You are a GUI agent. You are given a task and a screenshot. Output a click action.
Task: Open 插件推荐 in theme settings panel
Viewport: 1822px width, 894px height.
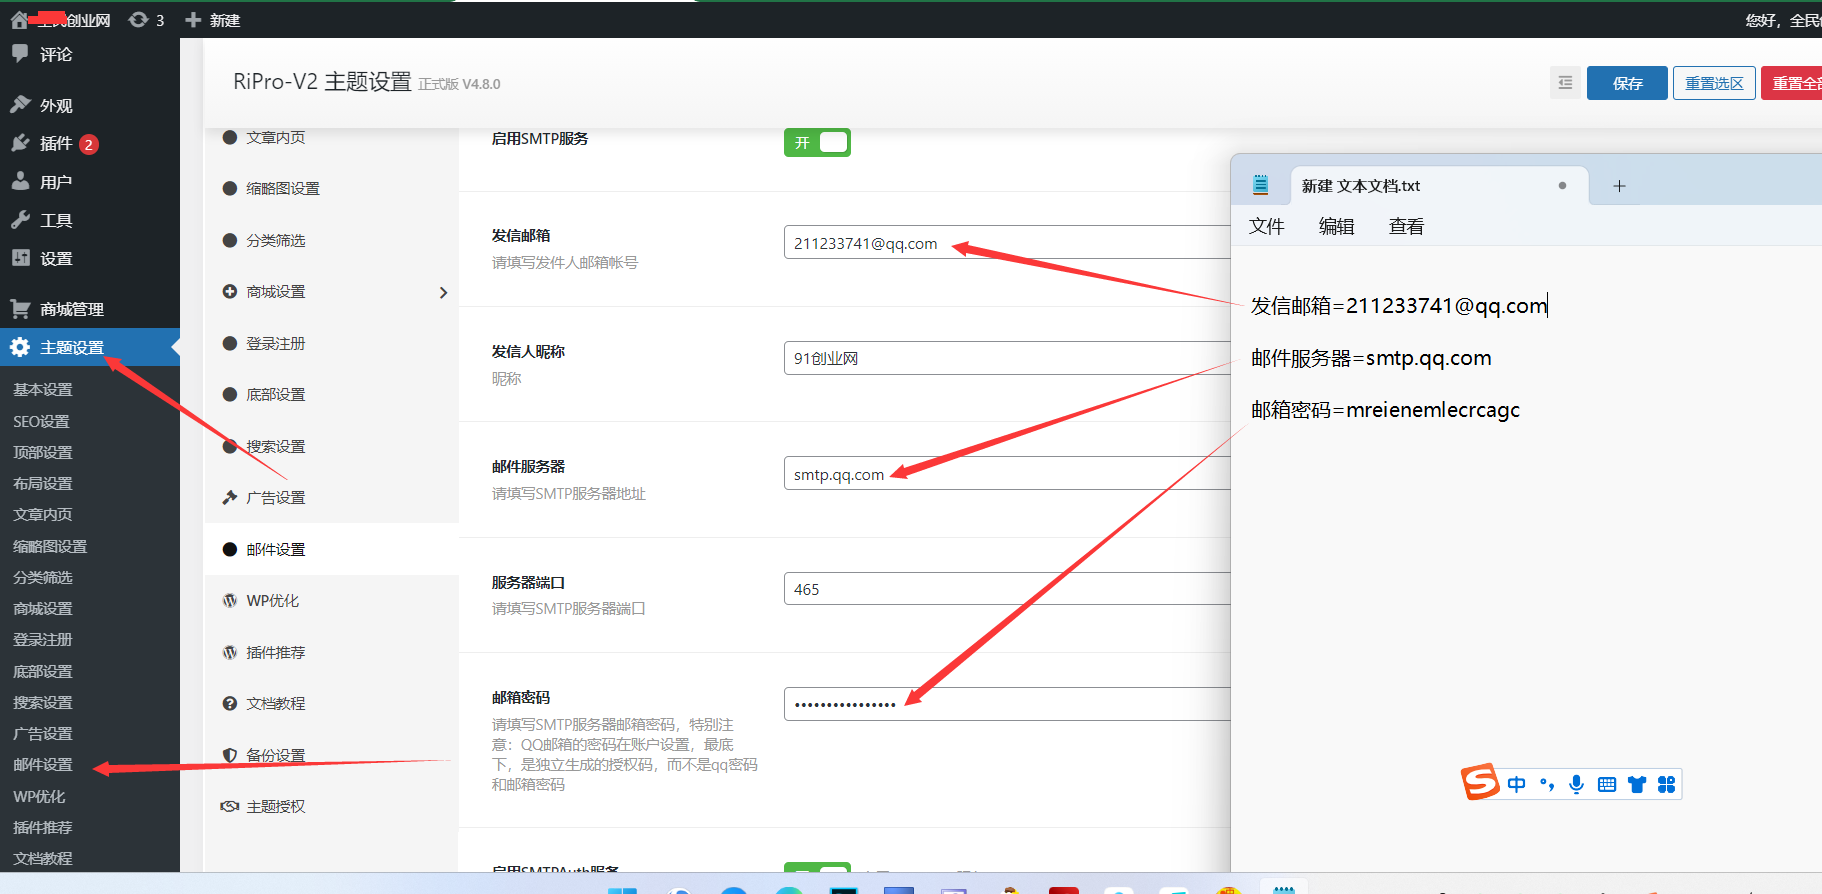click(x=275, y=652)
